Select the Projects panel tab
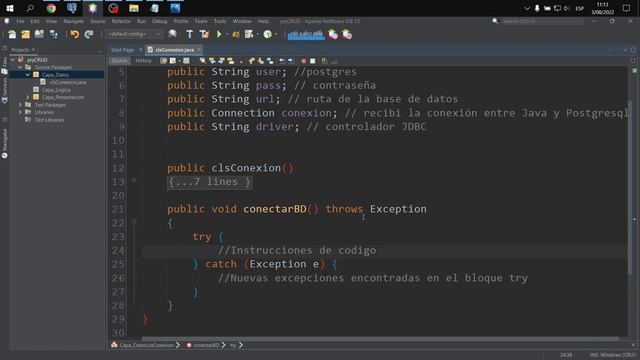Image resolution: width=640 pixels, height=360 pixels. [20, 50]
